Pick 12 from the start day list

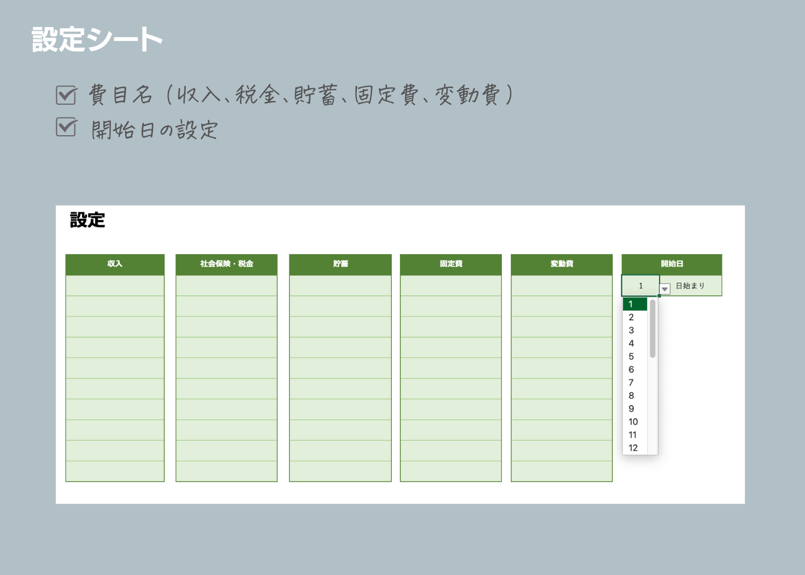pyautogui.click(x=633, y=448)
